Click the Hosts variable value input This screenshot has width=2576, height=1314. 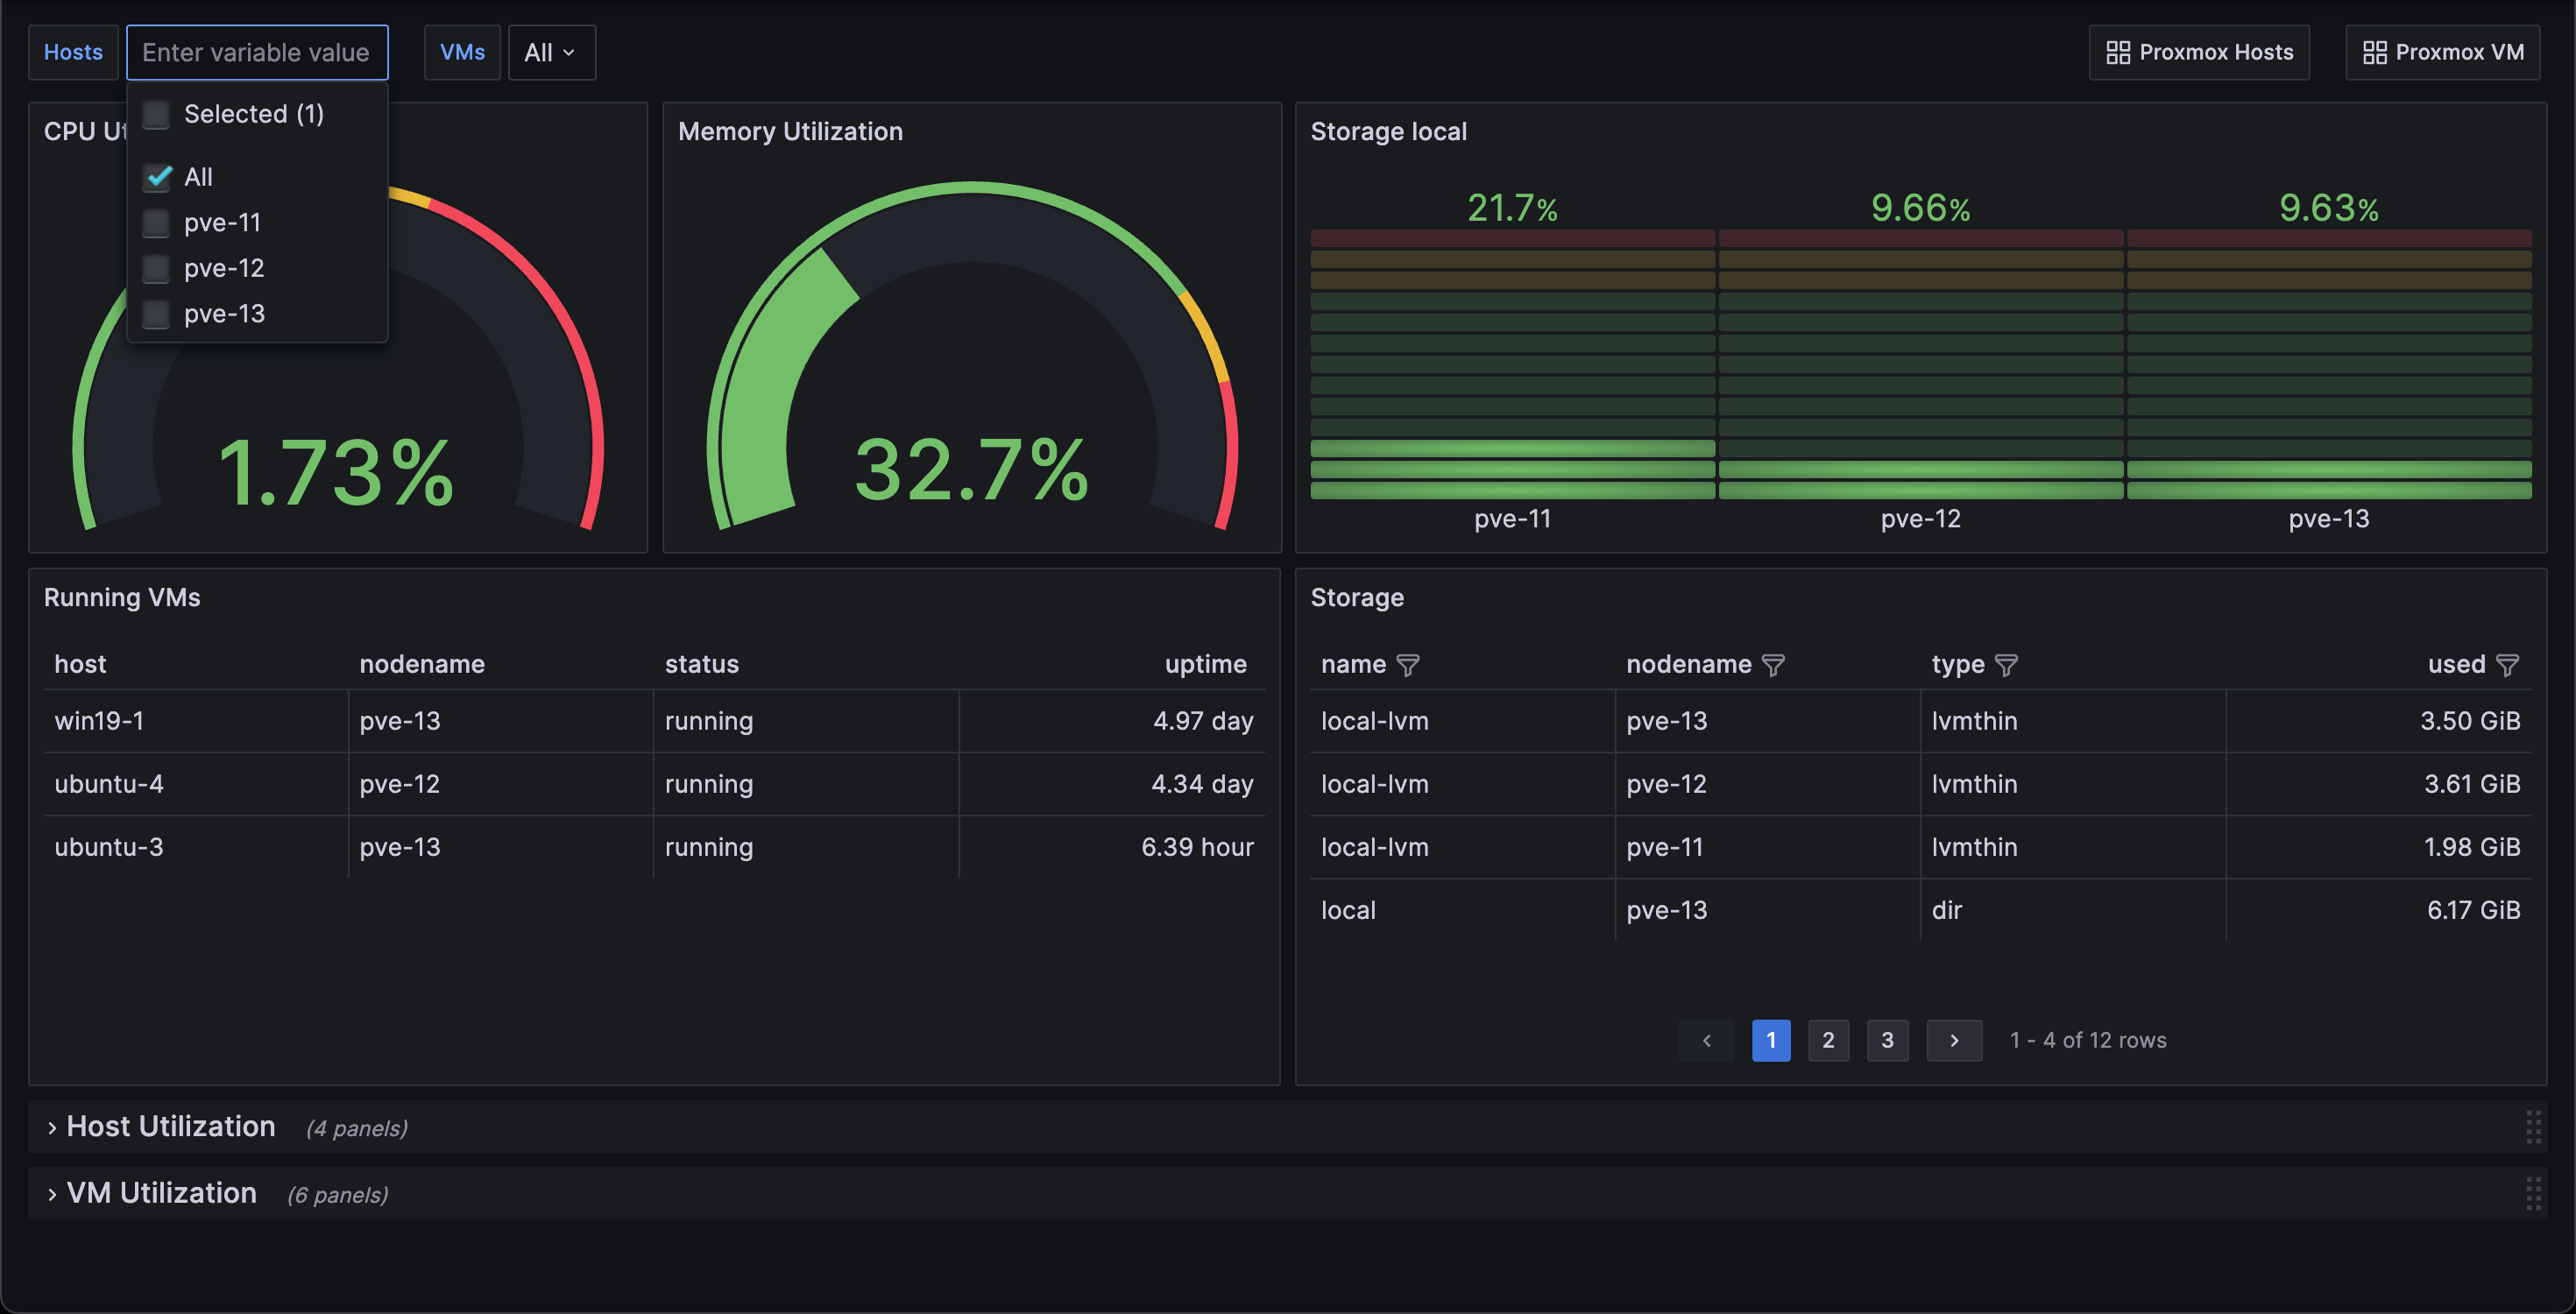pyautogui.click(x=257, y=52)
